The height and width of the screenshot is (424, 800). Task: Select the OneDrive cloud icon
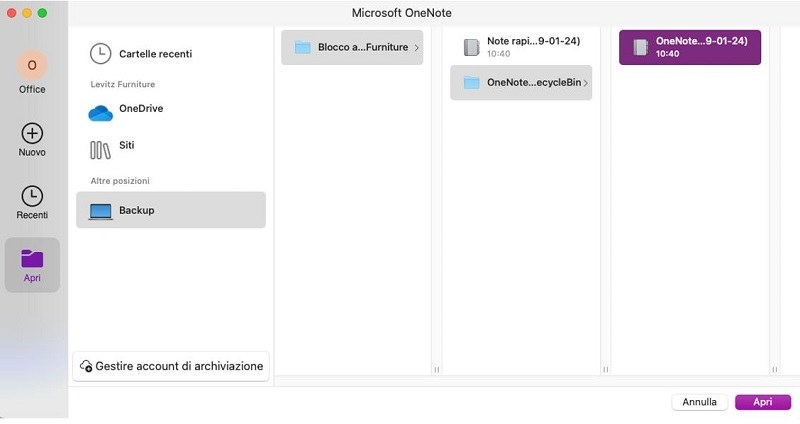click(101, 113)
